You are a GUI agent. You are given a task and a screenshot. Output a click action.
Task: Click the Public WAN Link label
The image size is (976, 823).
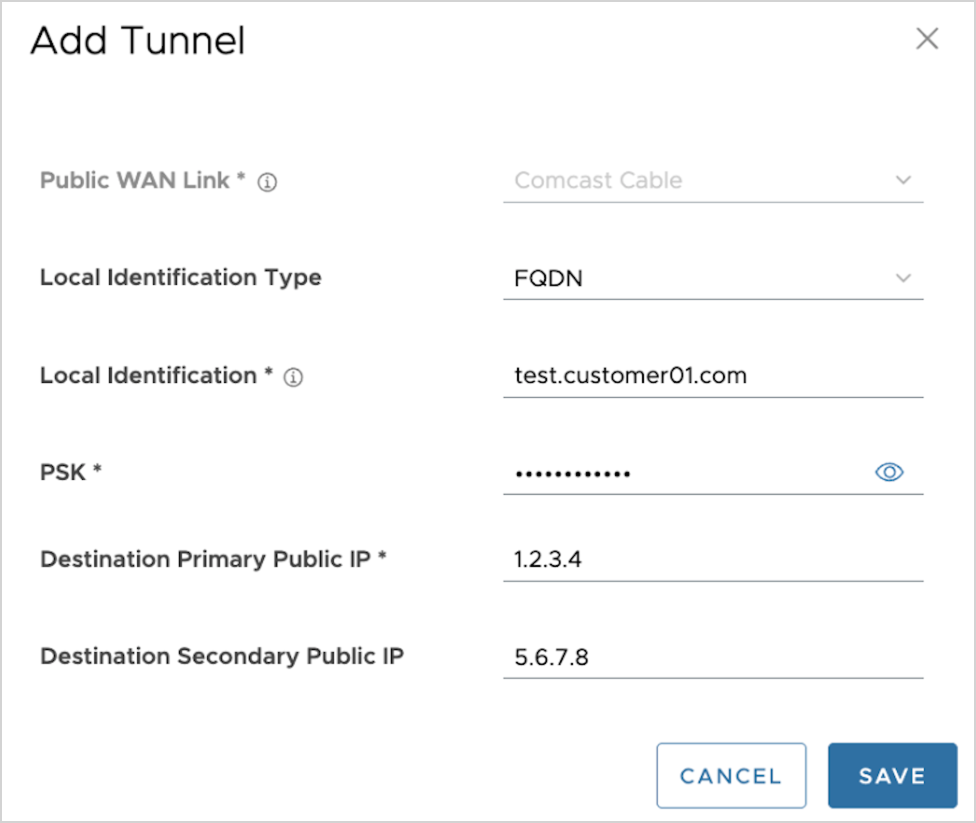pos(142,181)
